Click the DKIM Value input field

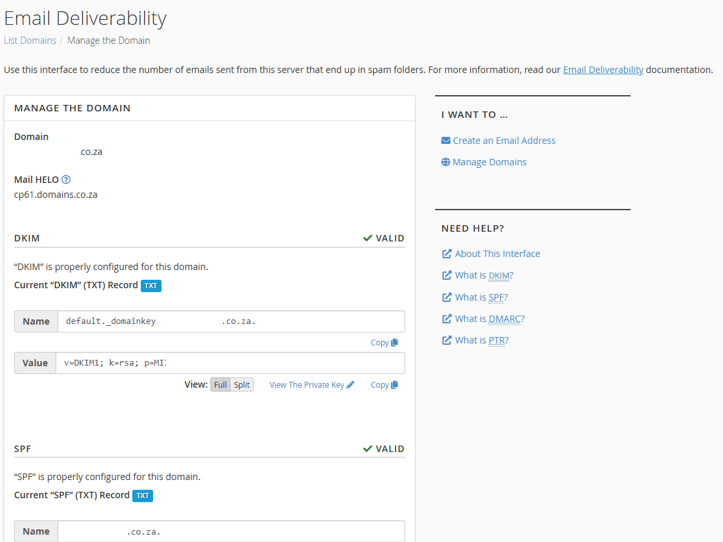(x=230, y=363)
